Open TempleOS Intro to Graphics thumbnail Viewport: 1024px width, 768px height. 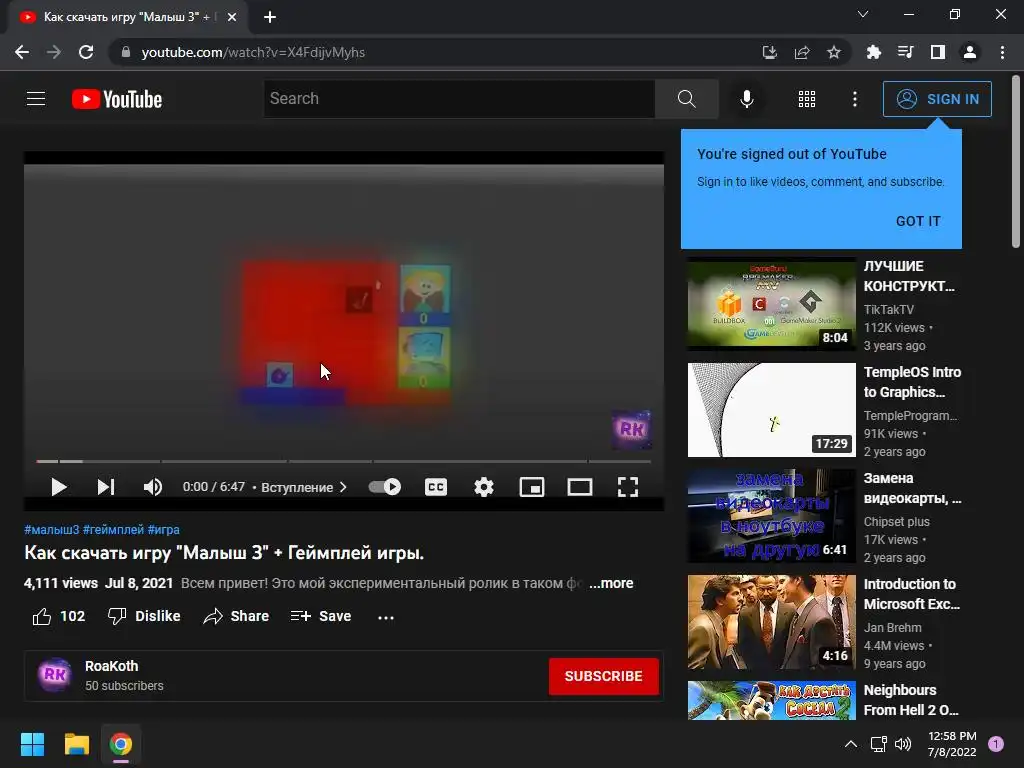tap(771, 409)
